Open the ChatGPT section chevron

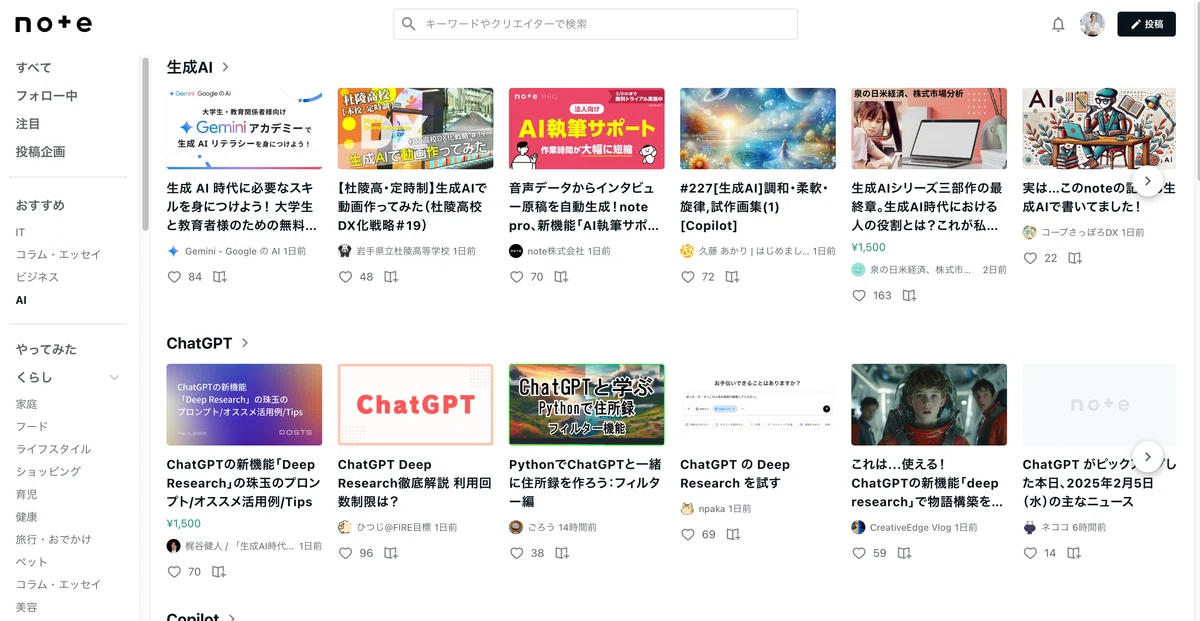tap(245, 343)
